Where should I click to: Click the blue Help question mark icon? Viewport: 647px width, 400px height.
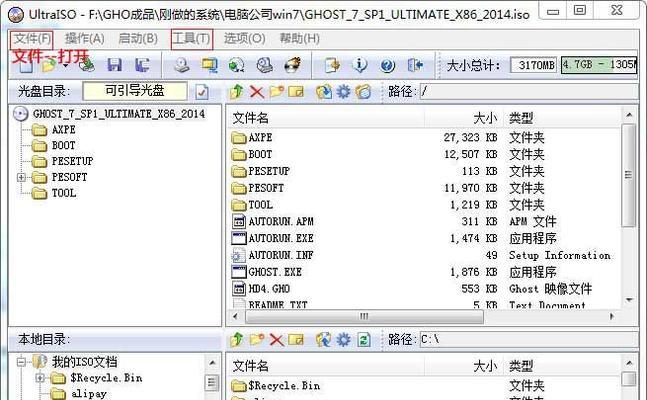tap(387, 65)
